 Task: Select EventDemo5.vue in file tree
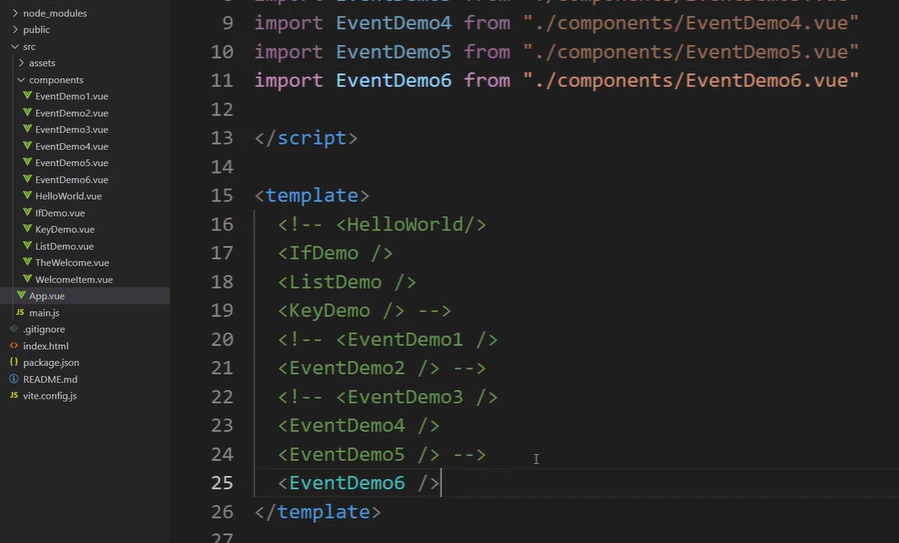72,163
